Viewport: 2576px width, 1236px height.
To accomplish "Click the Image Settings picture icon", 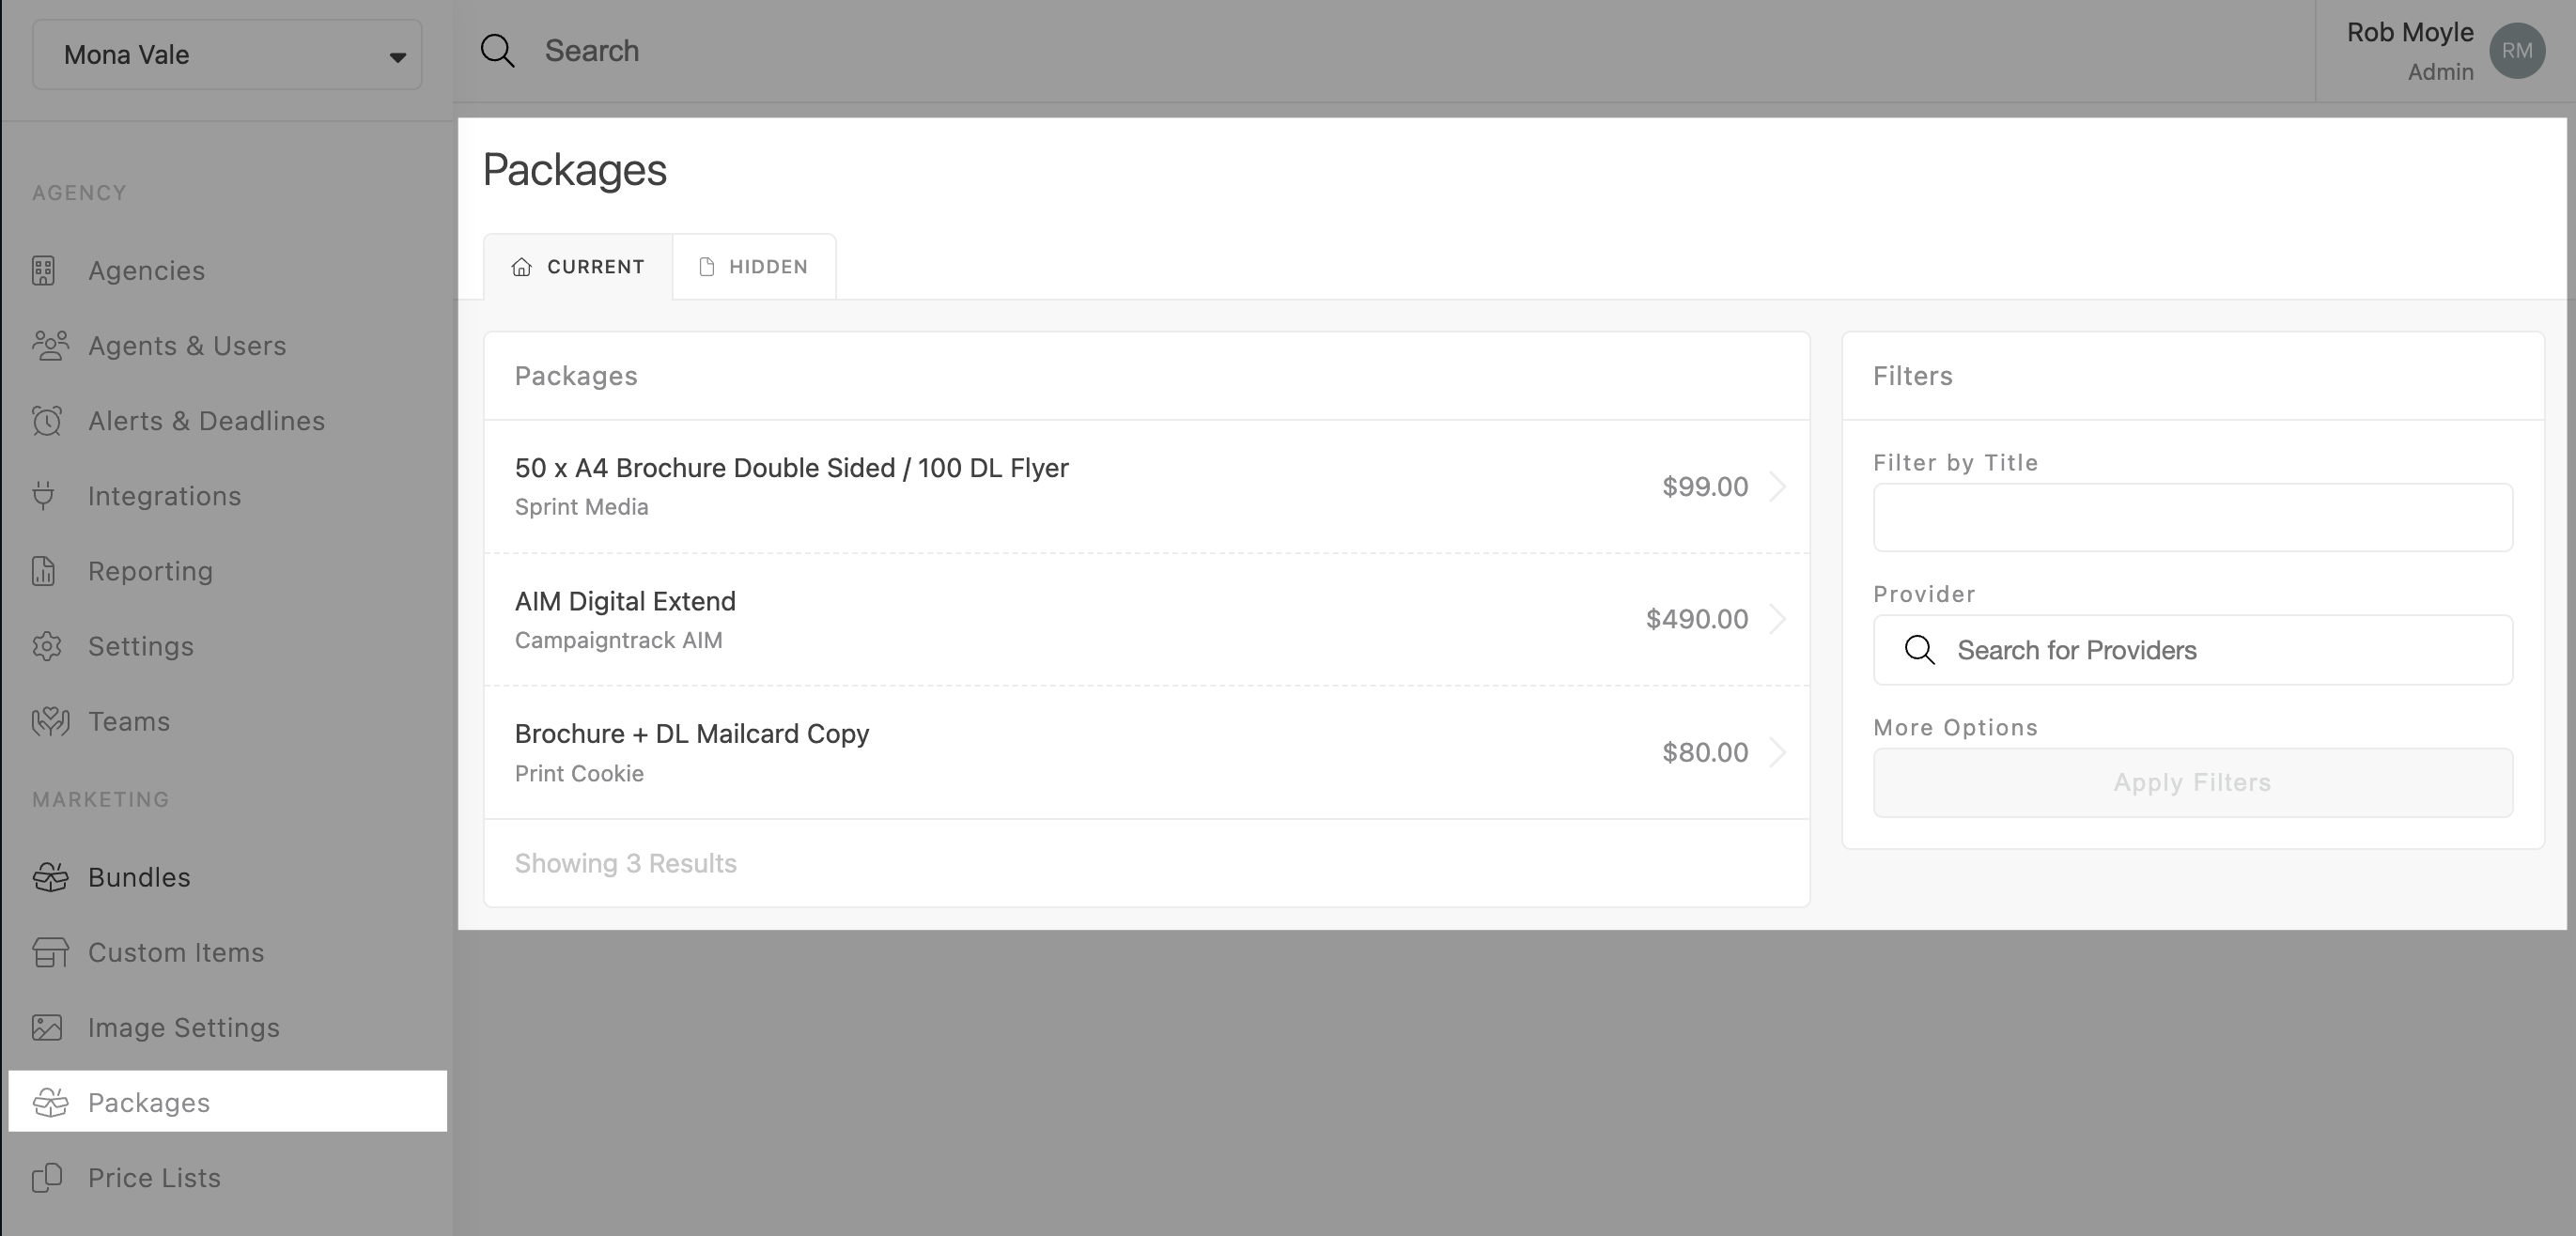I will [x=46, y=1027].
